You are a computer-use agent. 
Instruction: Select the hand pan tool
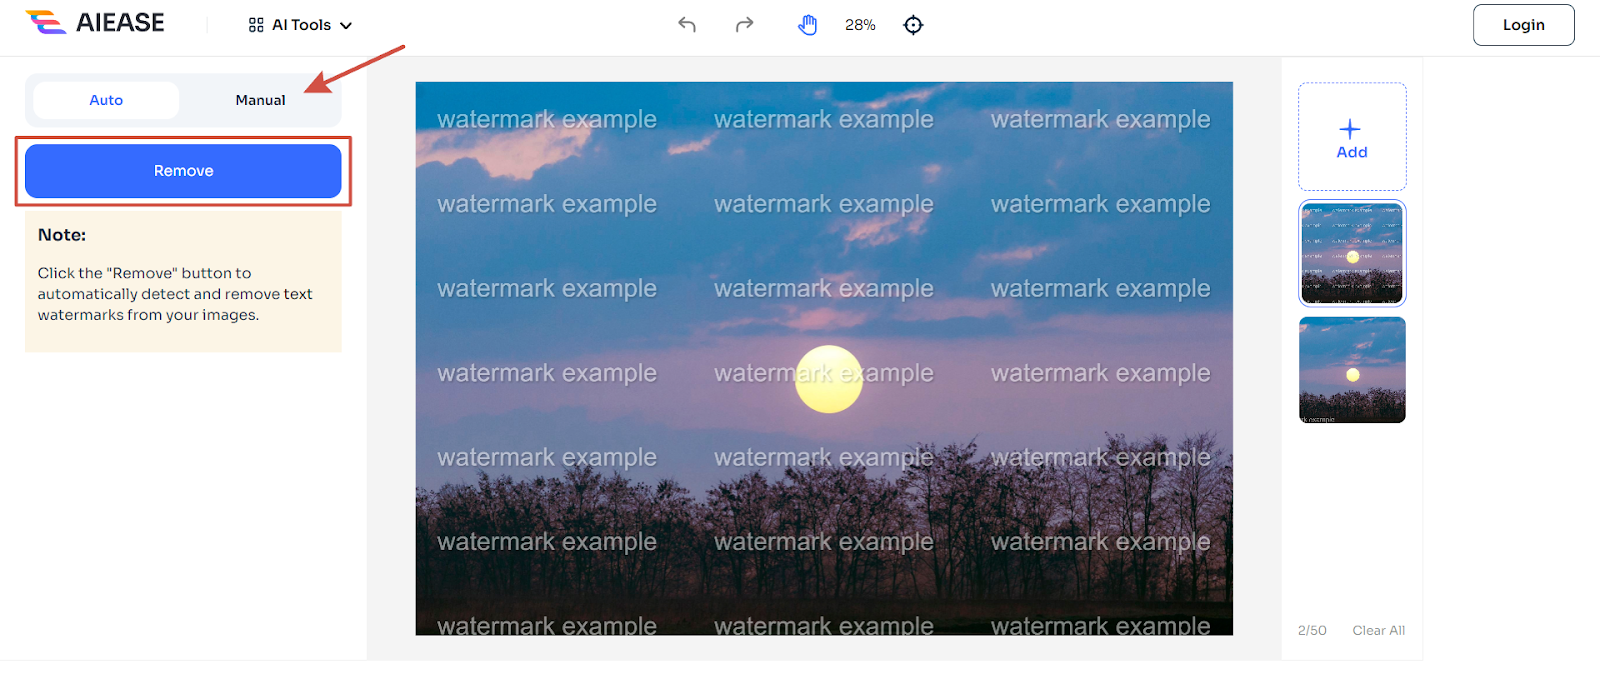[807, 25]
